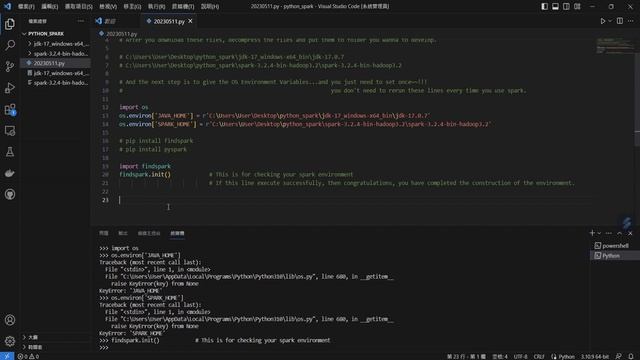
Task: Create a new terminal with plus icon
Action: 592,233
